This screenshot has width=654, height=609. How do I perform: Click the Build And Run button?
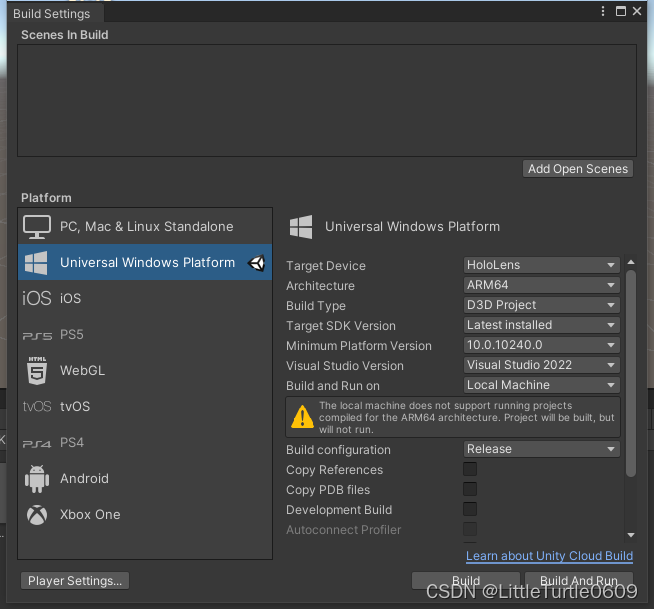[x=579, y=581]
